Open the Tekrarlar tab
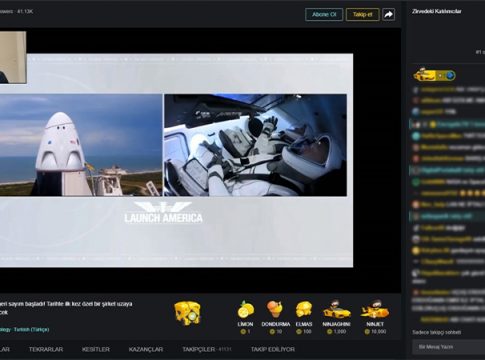Image resolution: width=485 pixels, height=360 pixels. point(46,349)
